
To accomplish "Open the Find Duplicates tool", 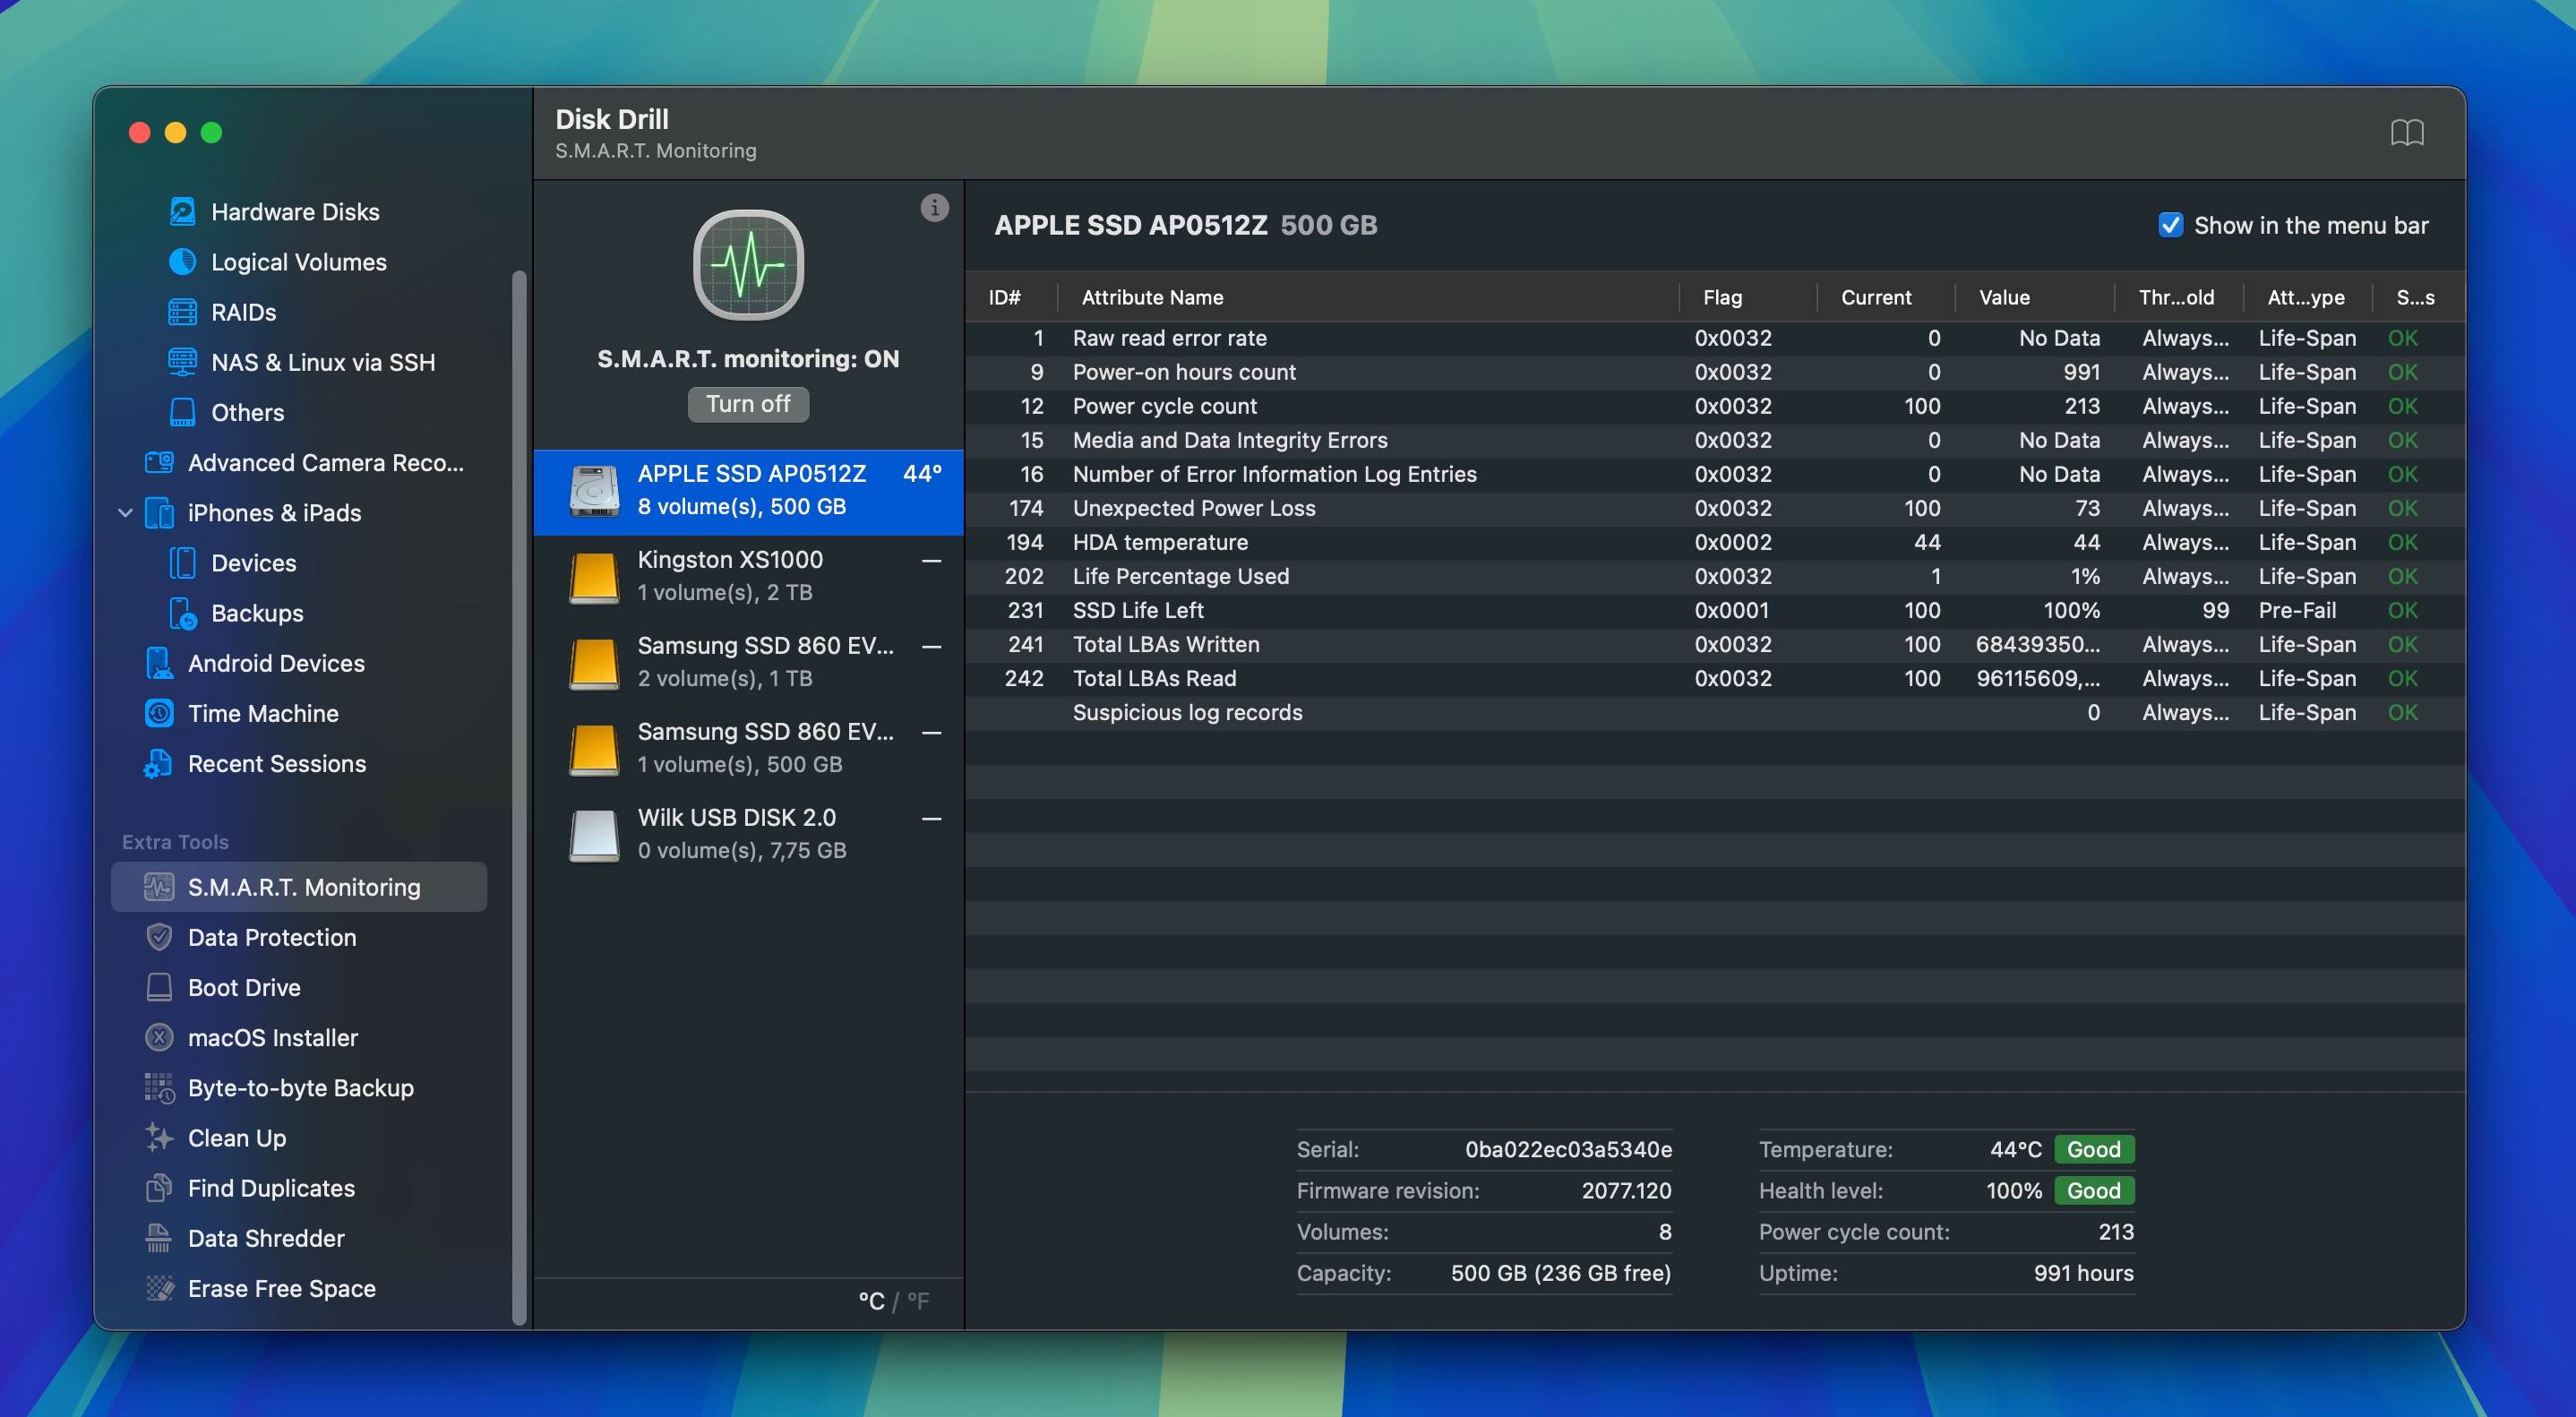I will click(269, 1188).
